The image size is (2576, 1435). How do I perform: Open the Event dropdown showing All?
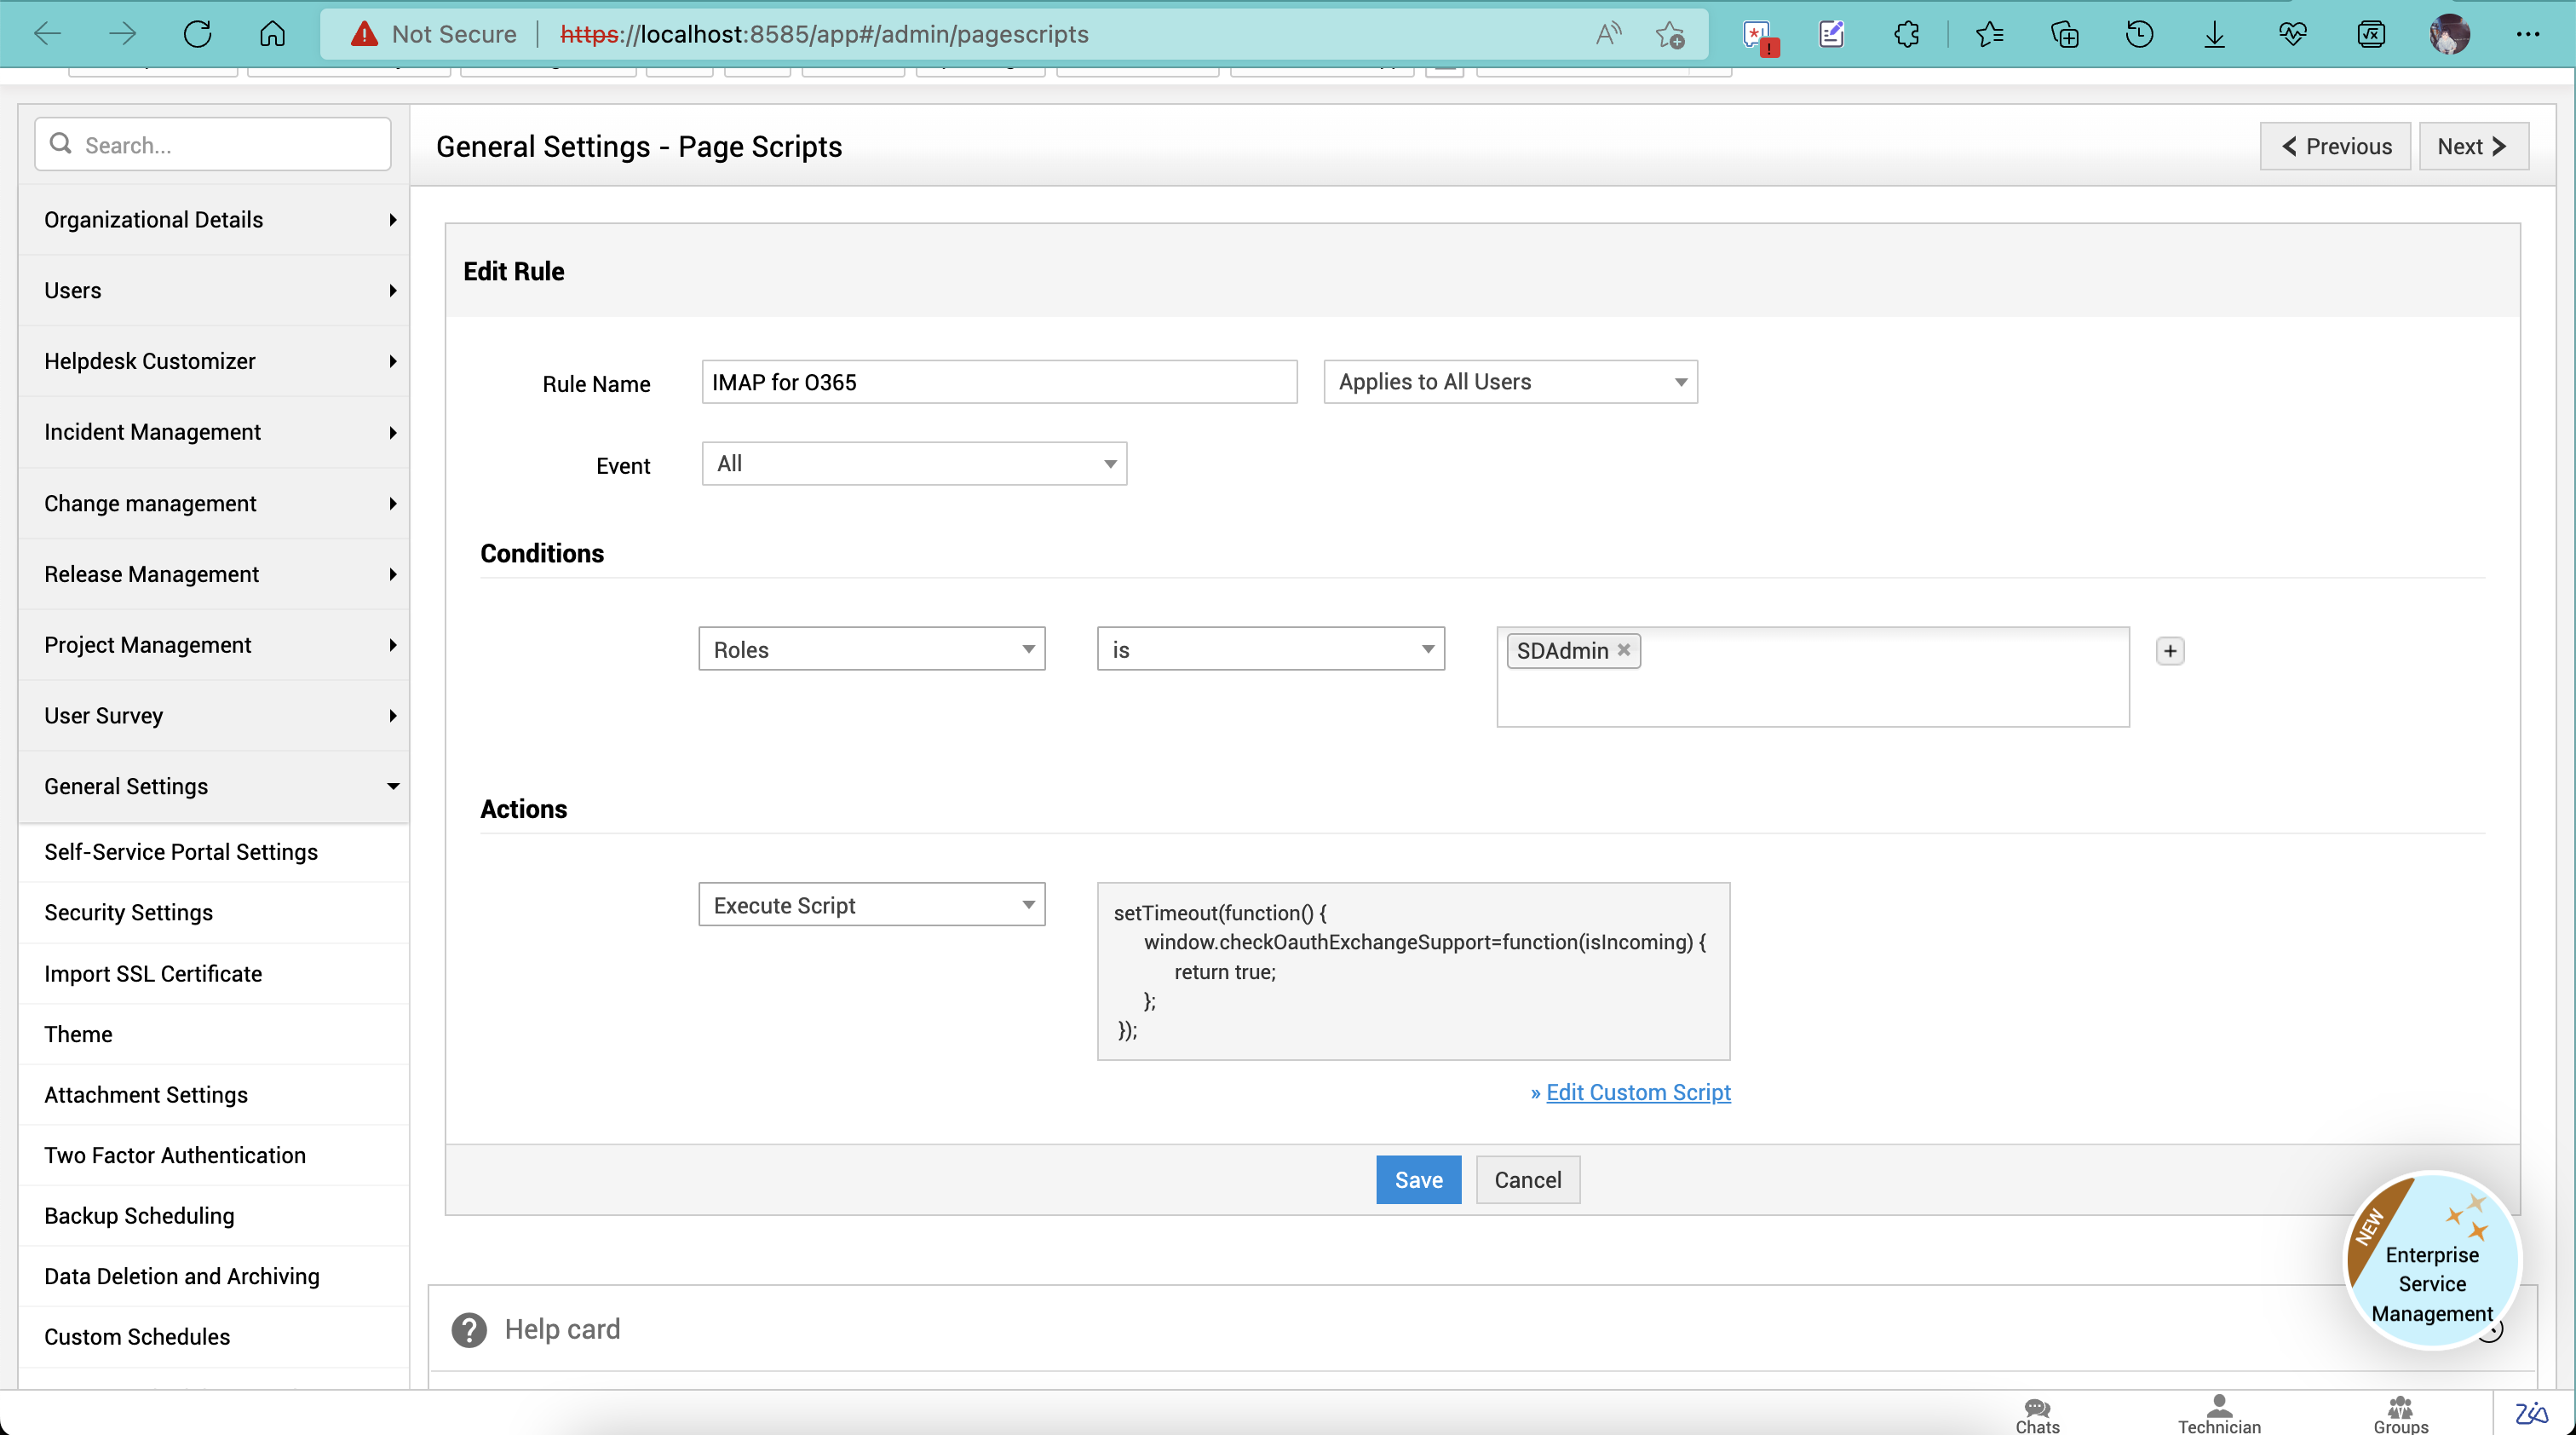(914, 464)
